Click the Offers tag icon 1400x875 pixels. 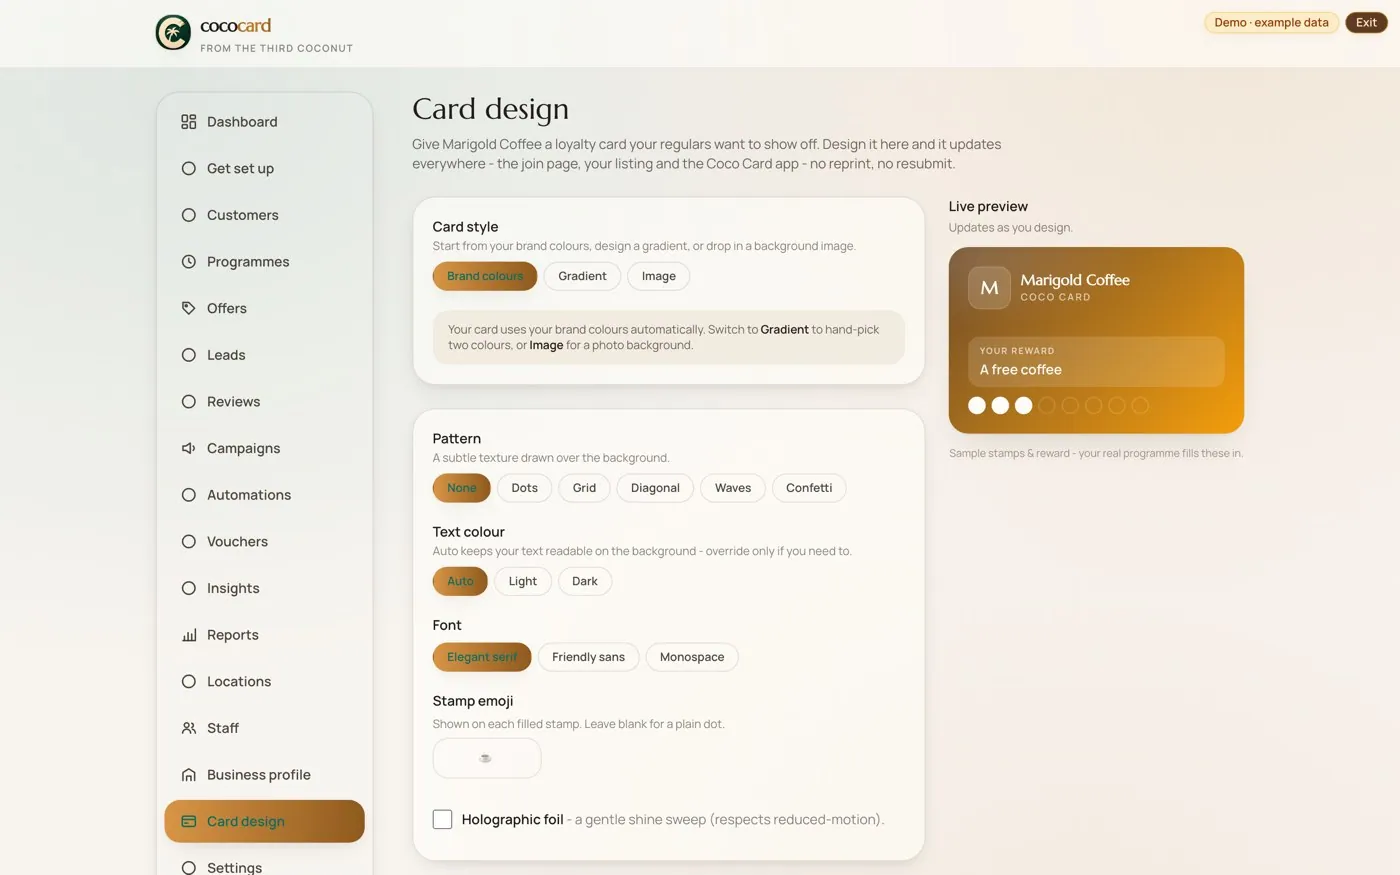[x=188, y=308]
